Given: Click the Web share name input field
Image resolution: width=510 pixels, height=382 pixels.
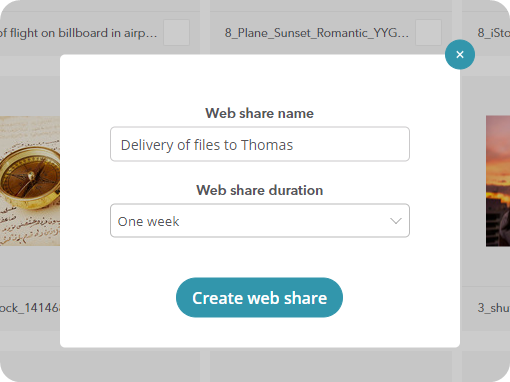Looking at the screenshot, I should (x=260, y=144).
